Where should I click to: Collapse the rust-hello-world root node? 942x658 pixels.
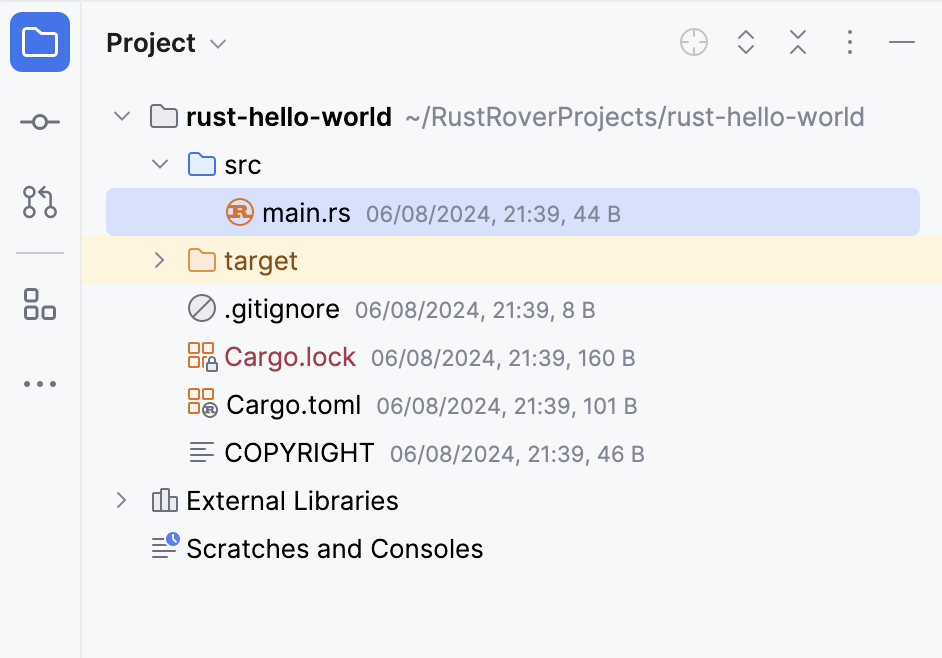[x=122, y=117]
